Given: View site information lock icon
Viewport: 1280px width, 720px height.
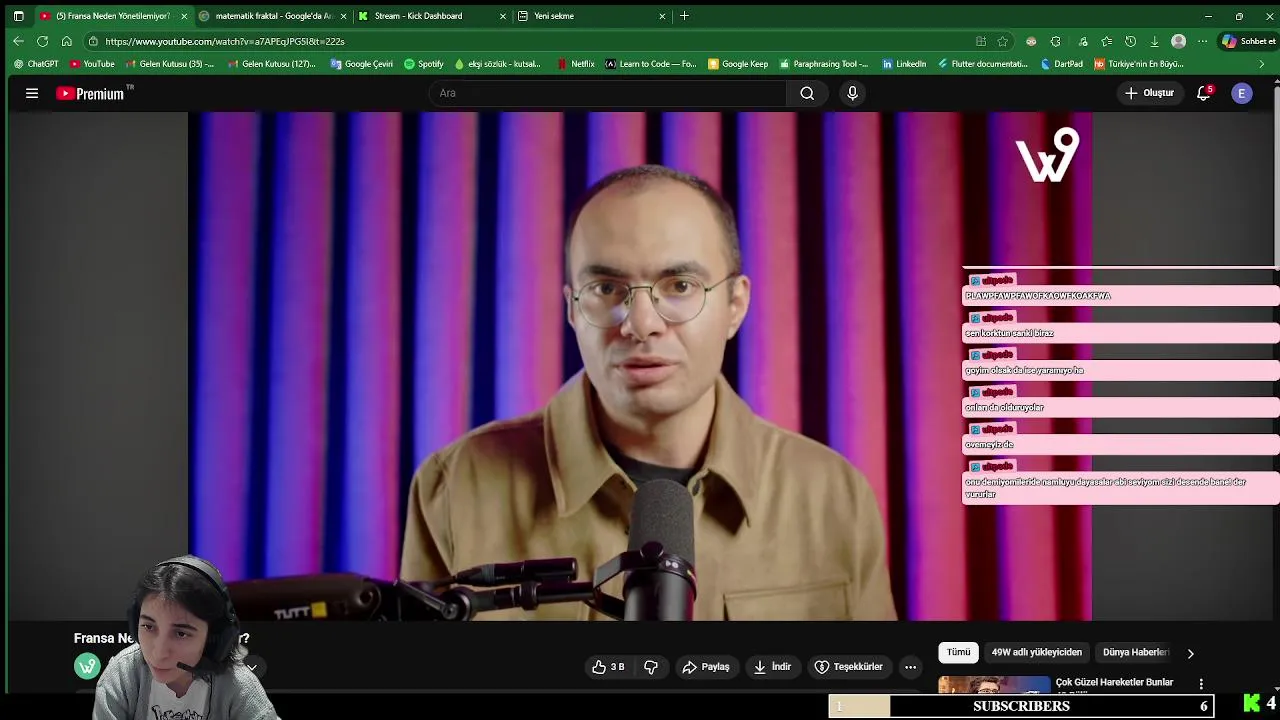Looking at the screenshot, I should 93,41.
